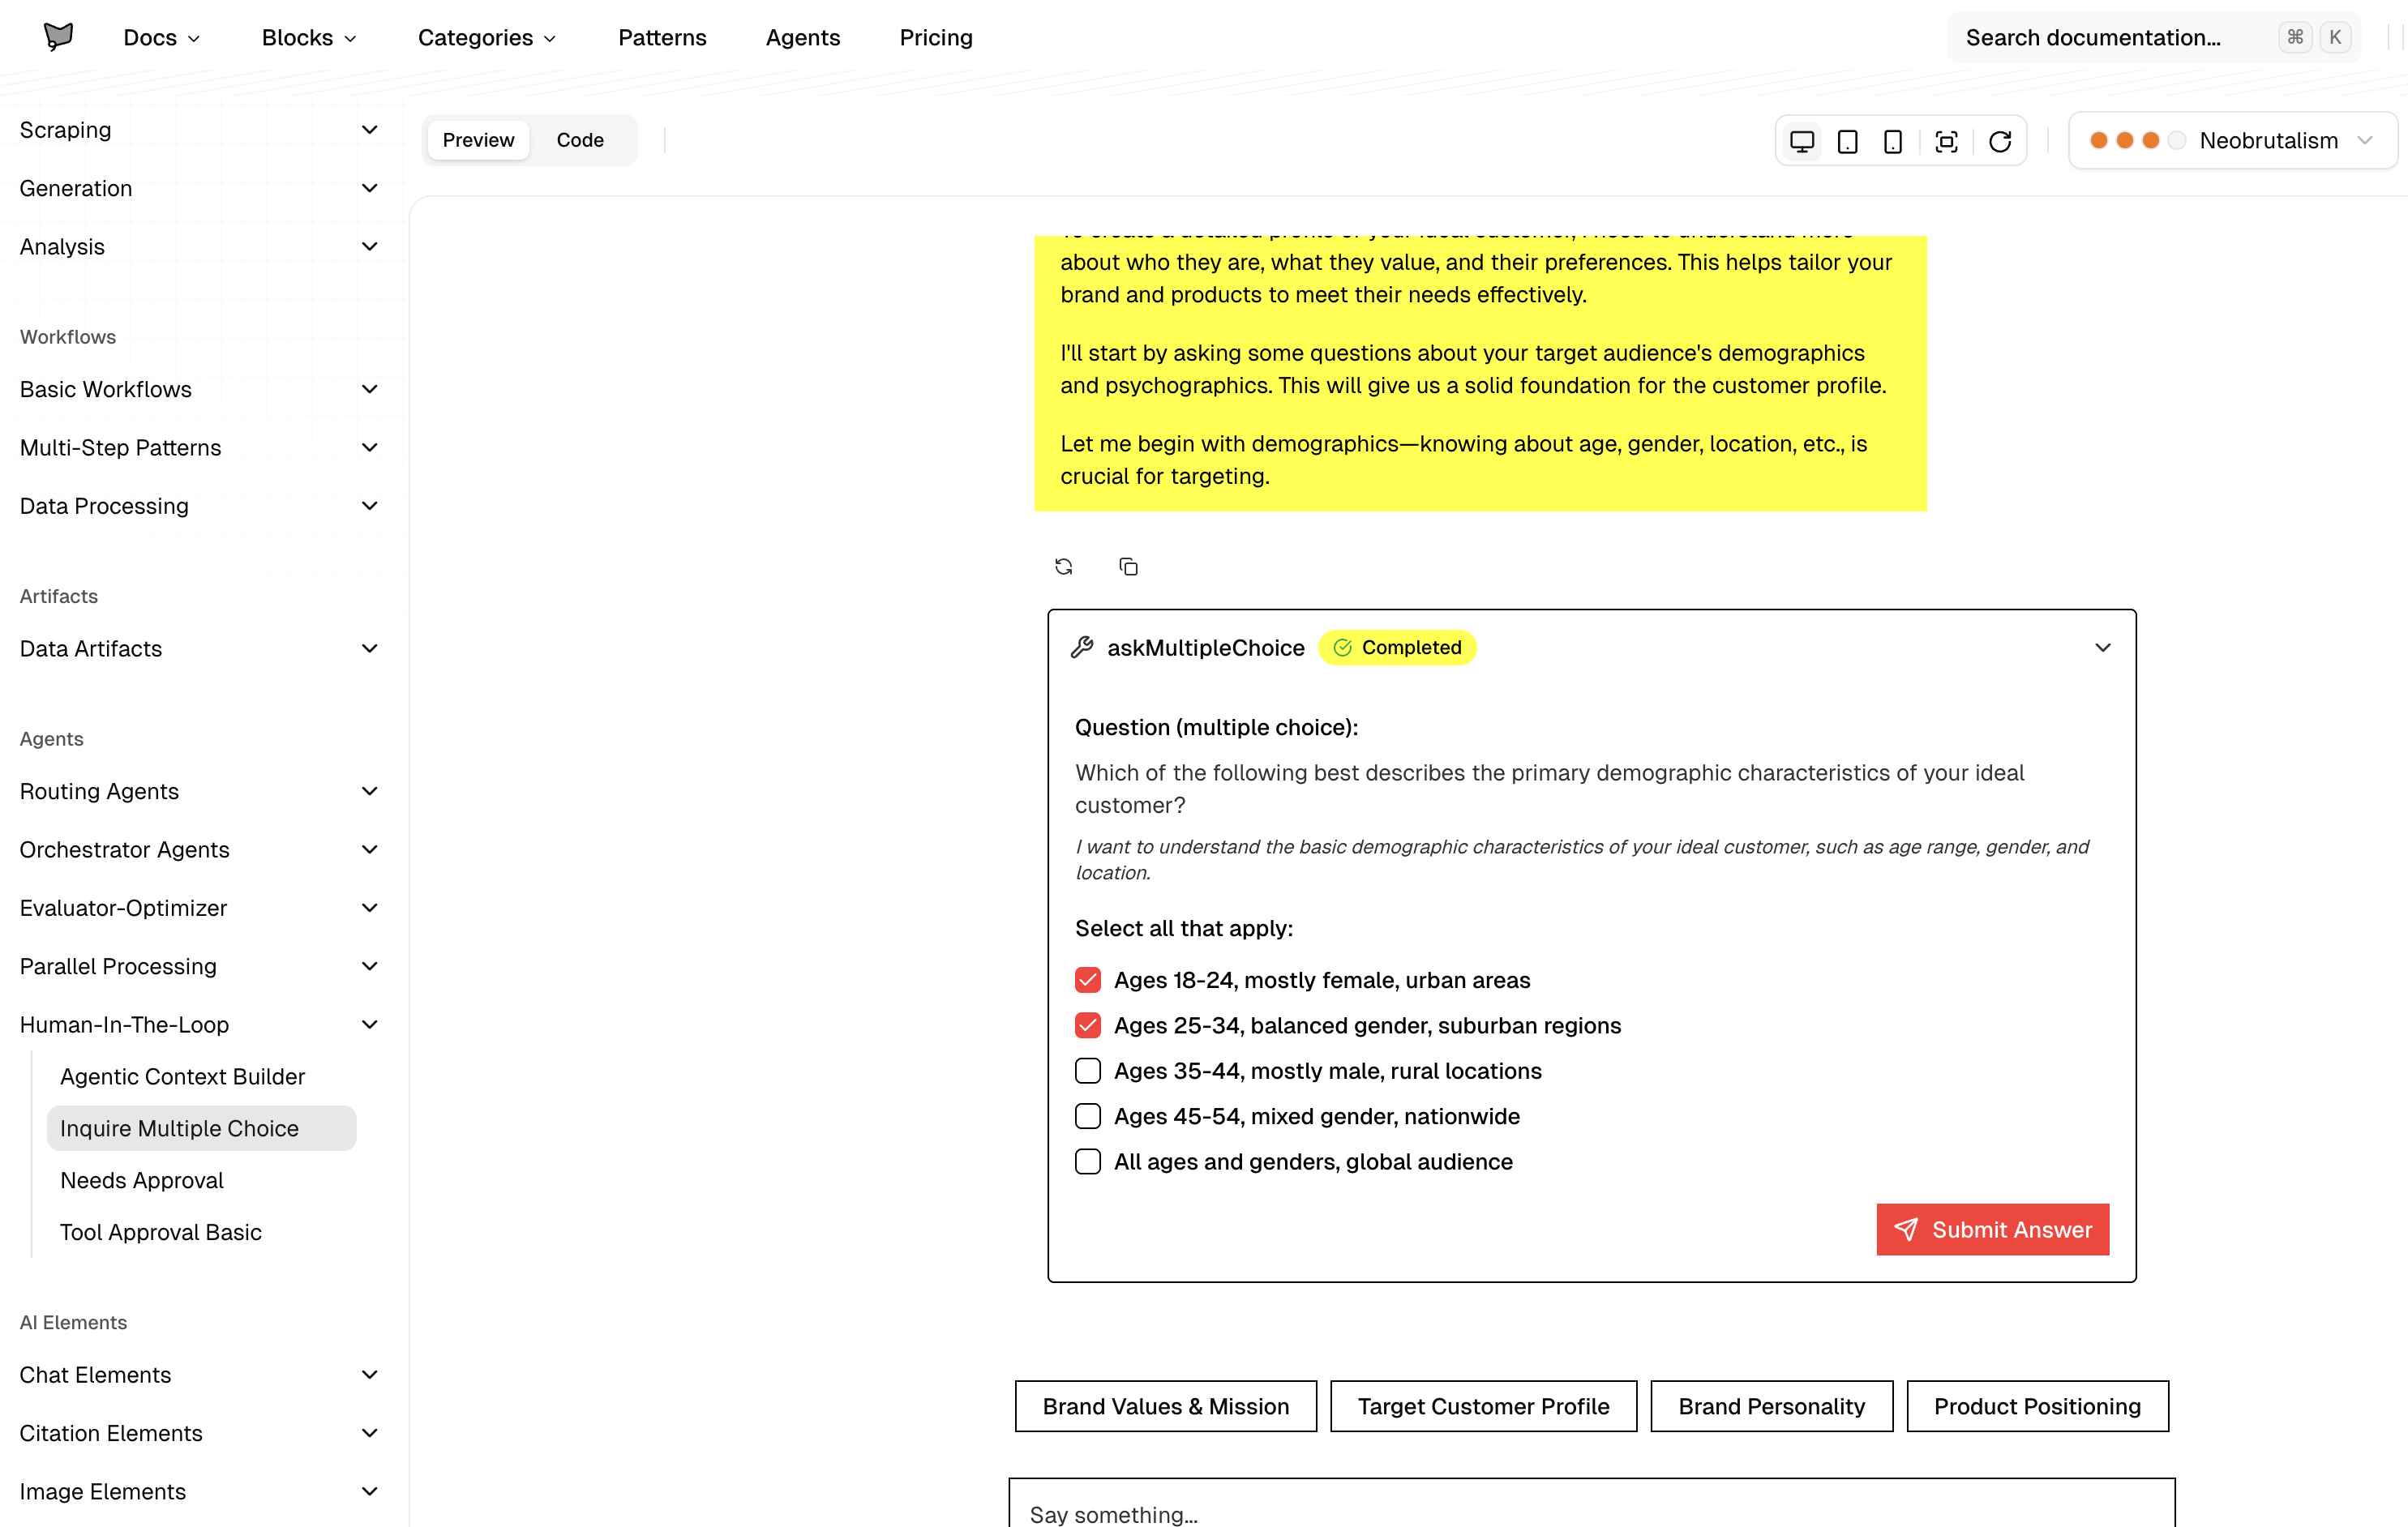Select Target Customer Profile suggestion
Image resolution: width=2408 pixels, height=1527 pixels.
click(x=1483, y=1406)
